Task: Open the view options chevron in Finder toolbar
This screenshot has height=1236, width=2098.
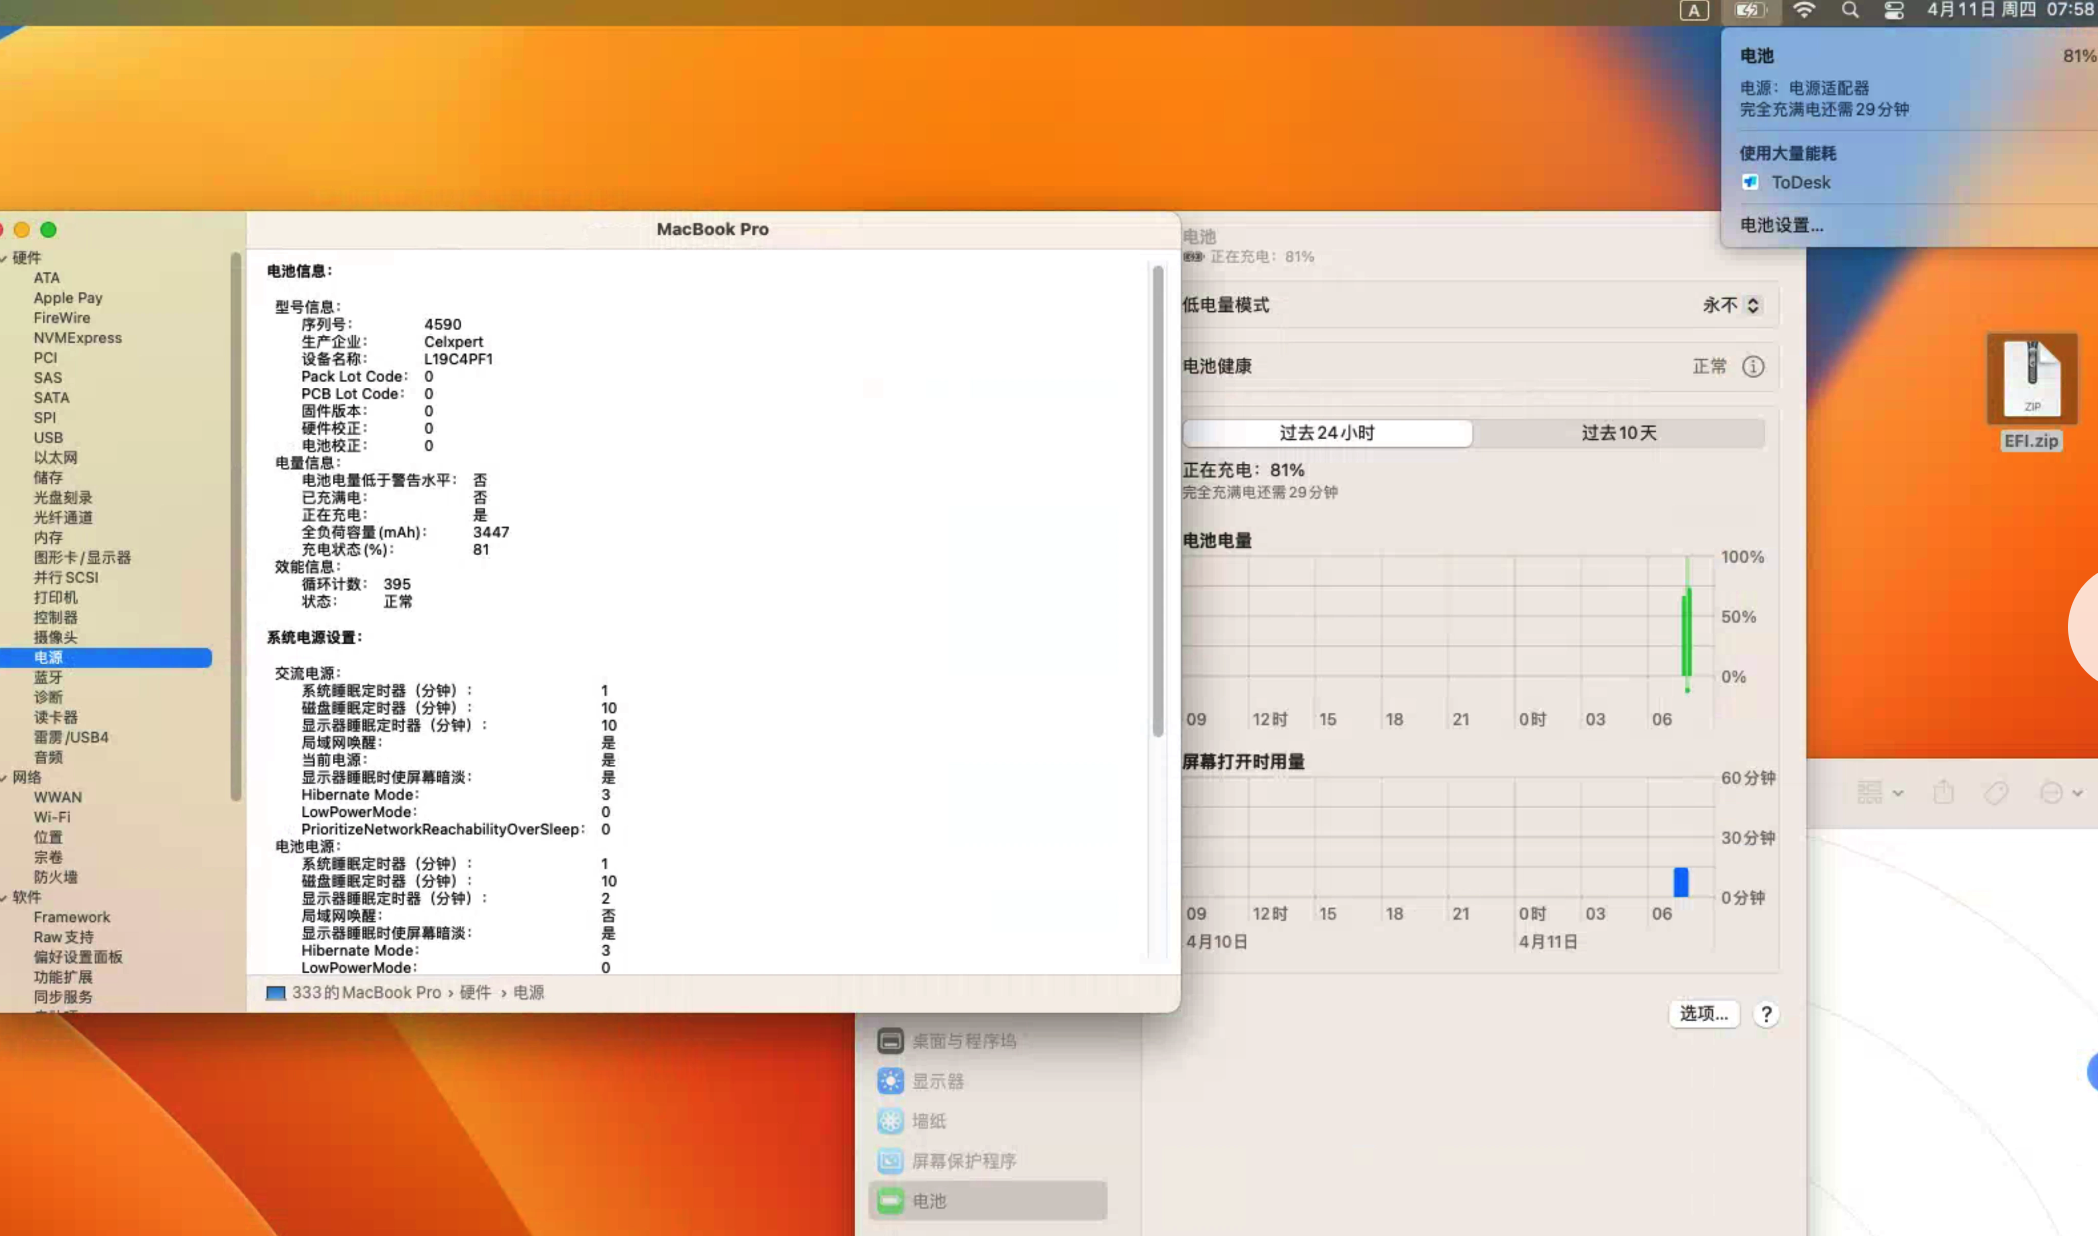Action: click(x=1898, y=791)
